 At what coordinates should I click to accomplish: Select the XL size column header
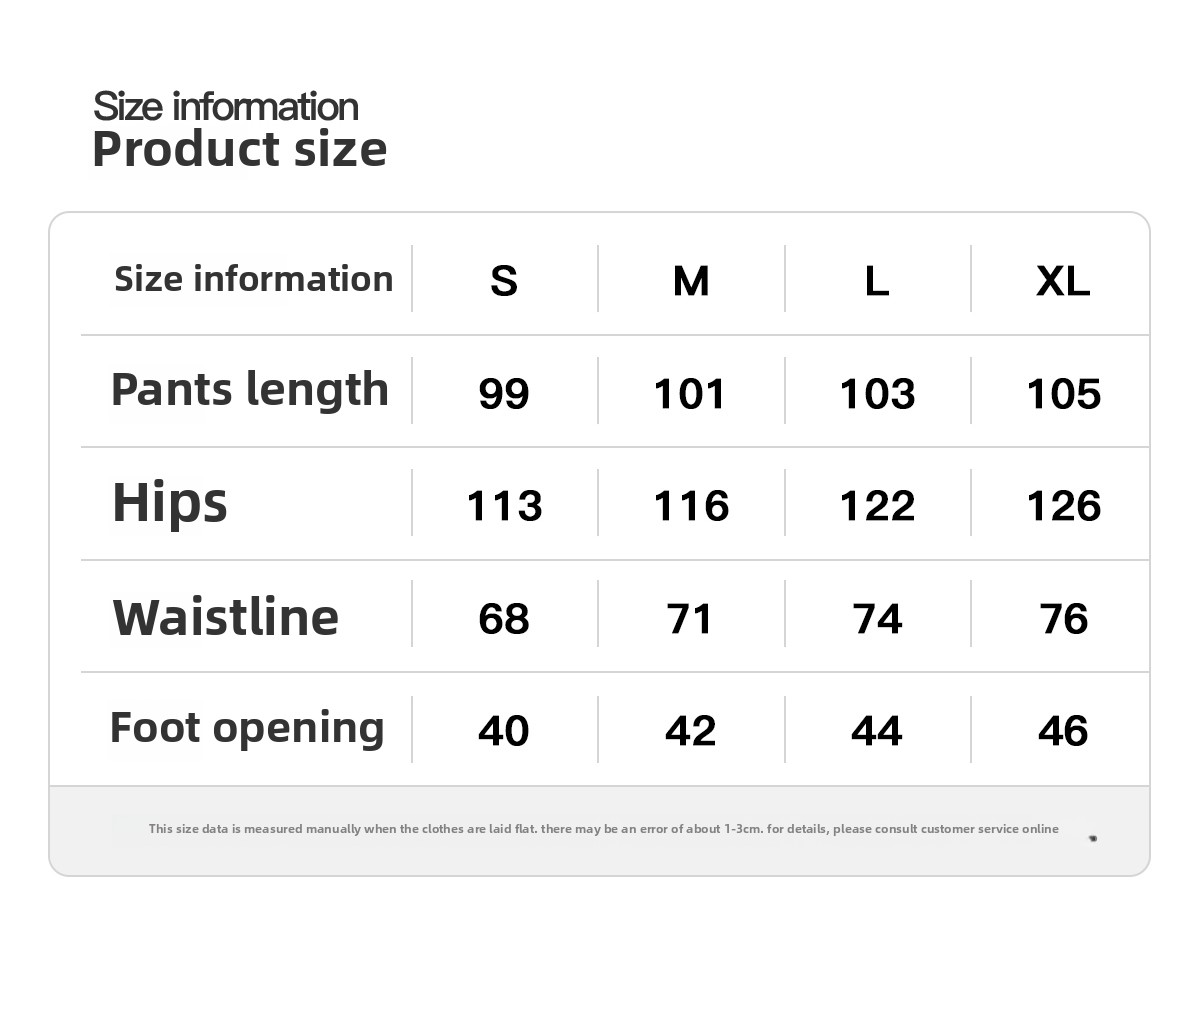click(x=1063, y=281)
